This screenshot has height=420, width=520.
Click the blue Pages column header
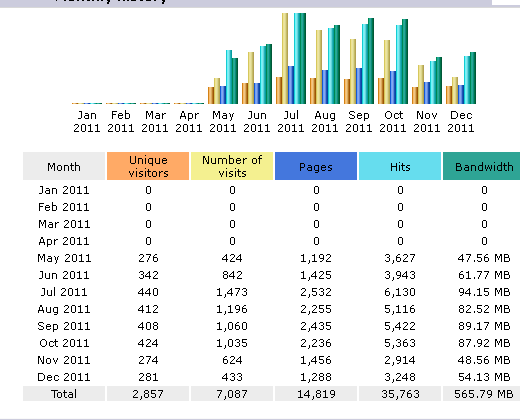point(316,166)
